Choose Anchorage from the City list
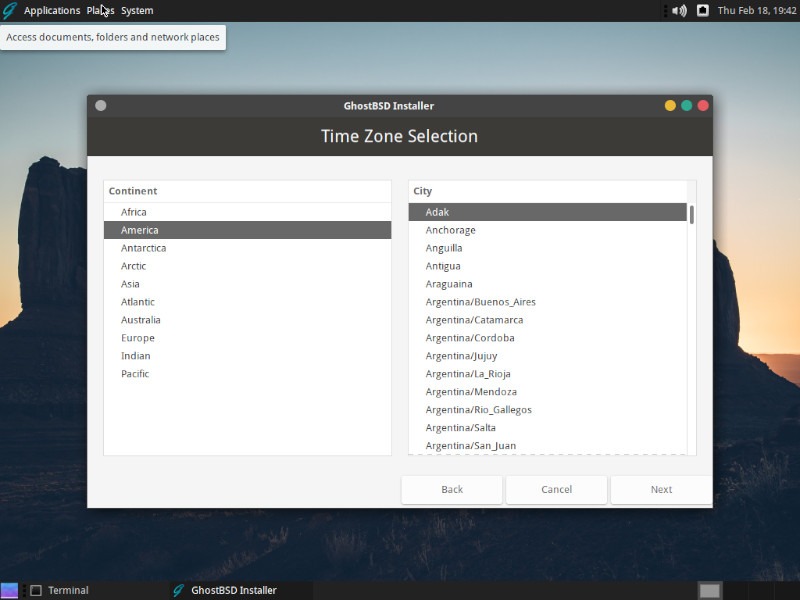 pos(450,230)
